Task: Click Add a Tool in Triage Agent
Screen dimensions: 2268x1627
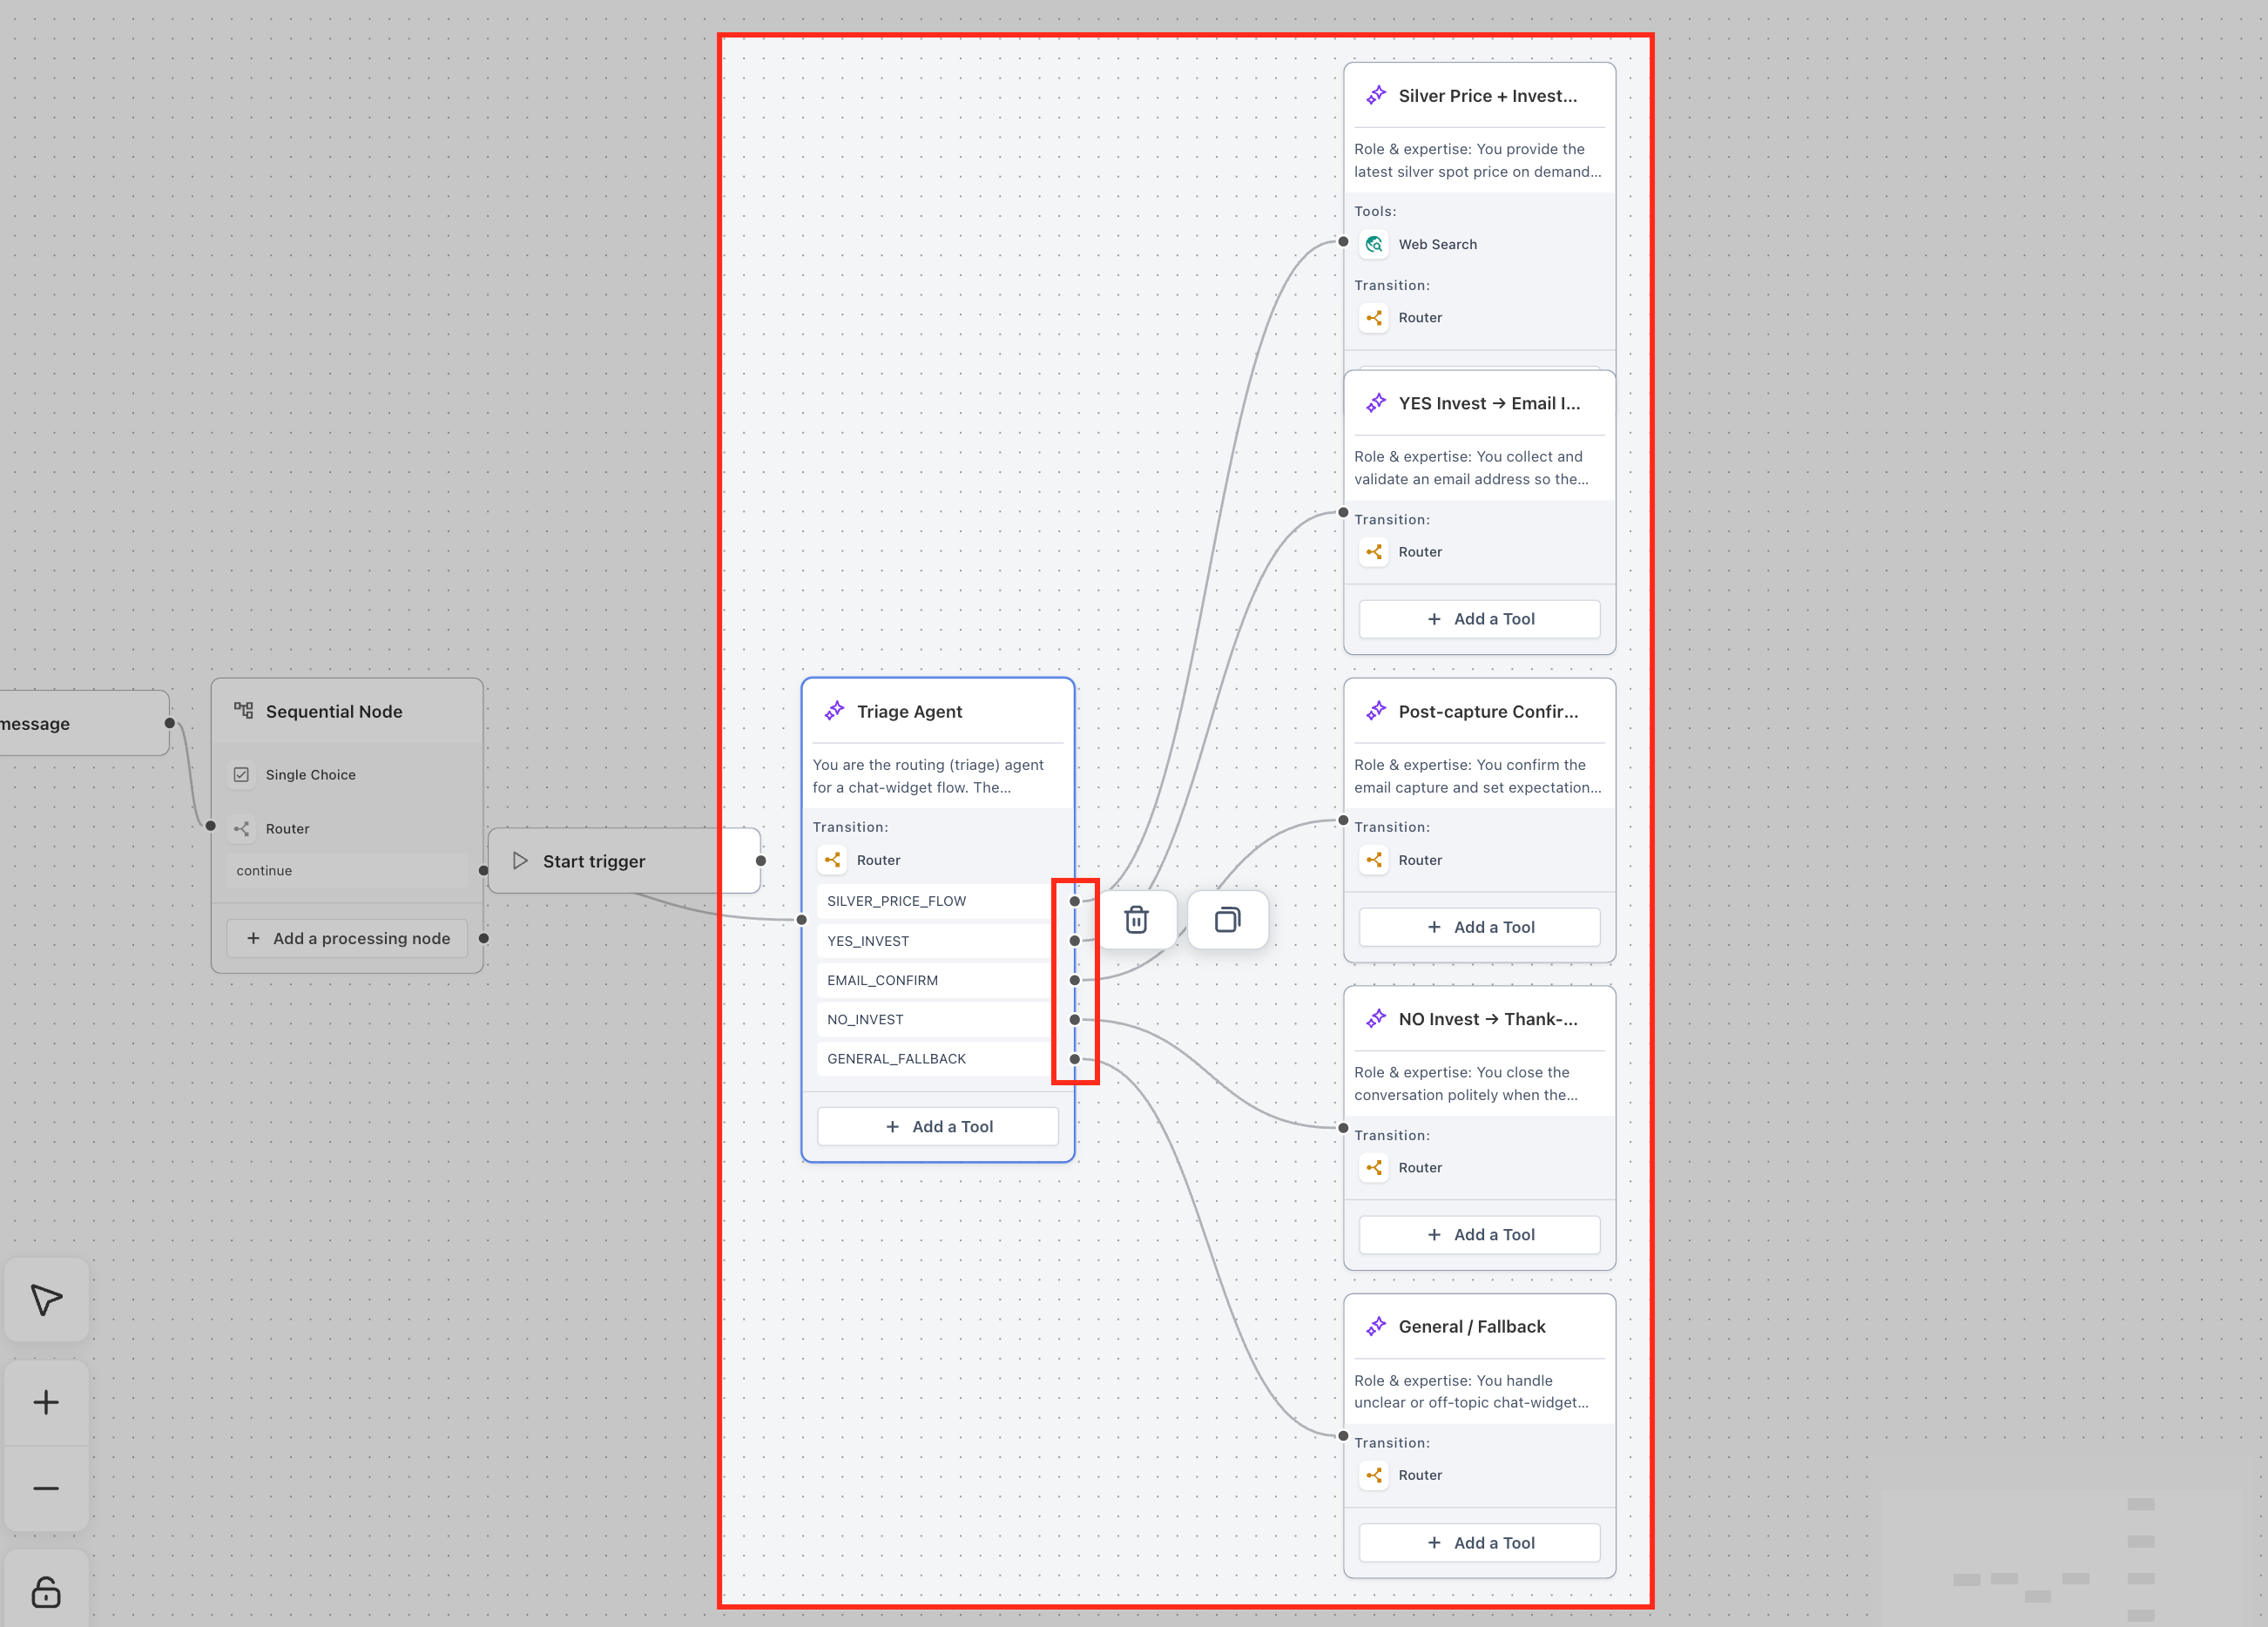Action: pos(938,1126)
